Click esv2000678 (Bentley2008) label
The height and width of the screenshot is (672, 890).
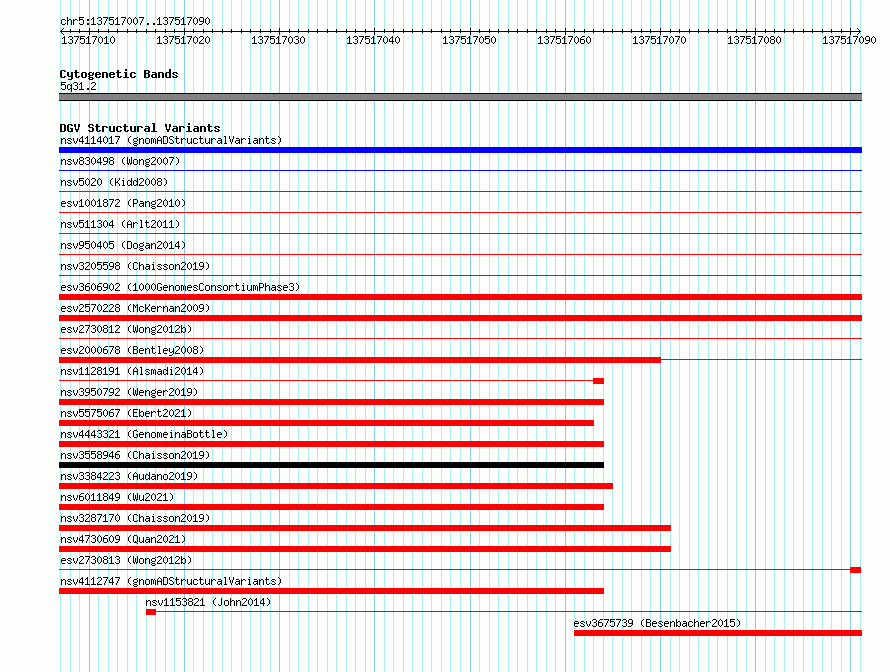[x=132, y=350]
